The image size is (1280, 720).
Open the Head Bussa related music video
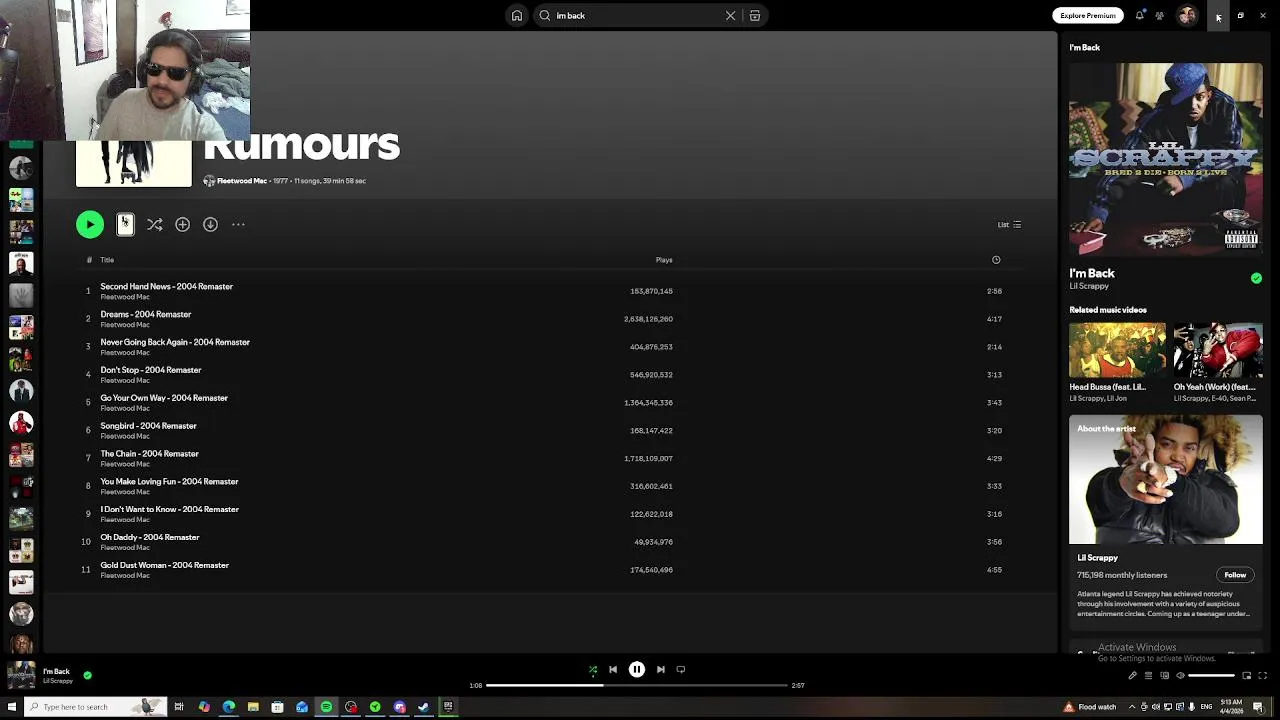pos(1117,362)
